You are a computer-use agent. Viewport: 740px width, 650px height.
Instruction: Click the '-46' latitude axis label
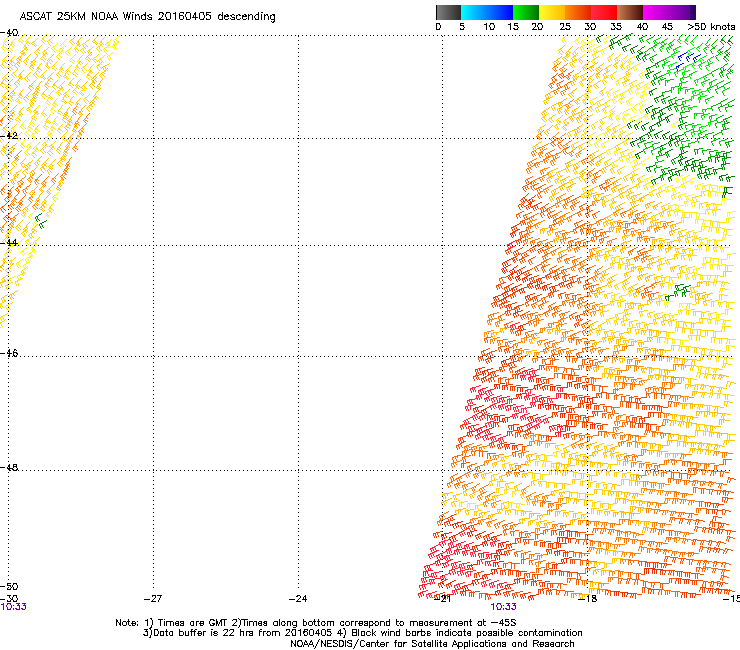[x=9, y=353]
